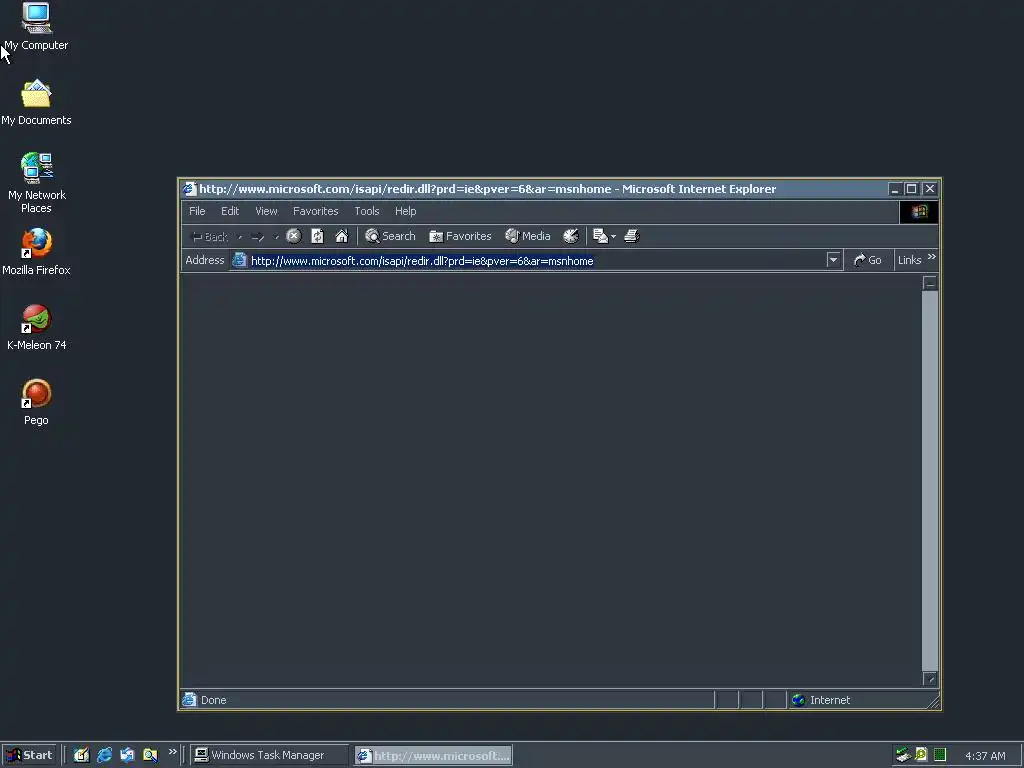Launch Internet Explorer from quick launch
1024x768 pixels.
(104, 755)
